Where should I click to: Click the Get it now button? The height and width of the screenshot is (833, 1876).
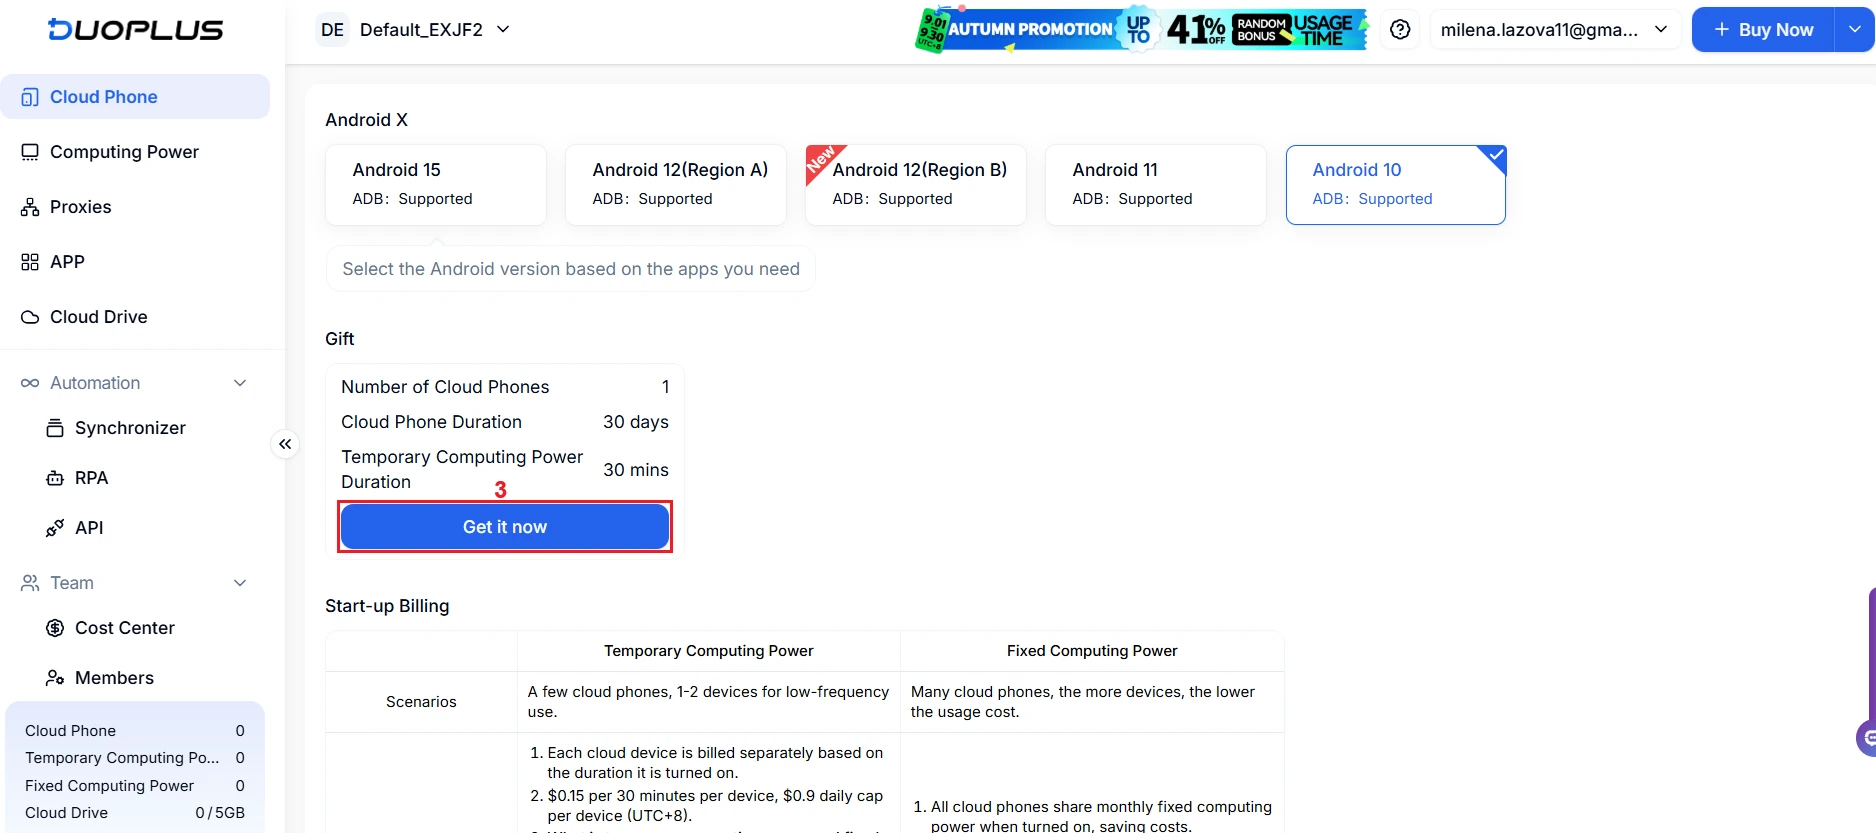504,527
